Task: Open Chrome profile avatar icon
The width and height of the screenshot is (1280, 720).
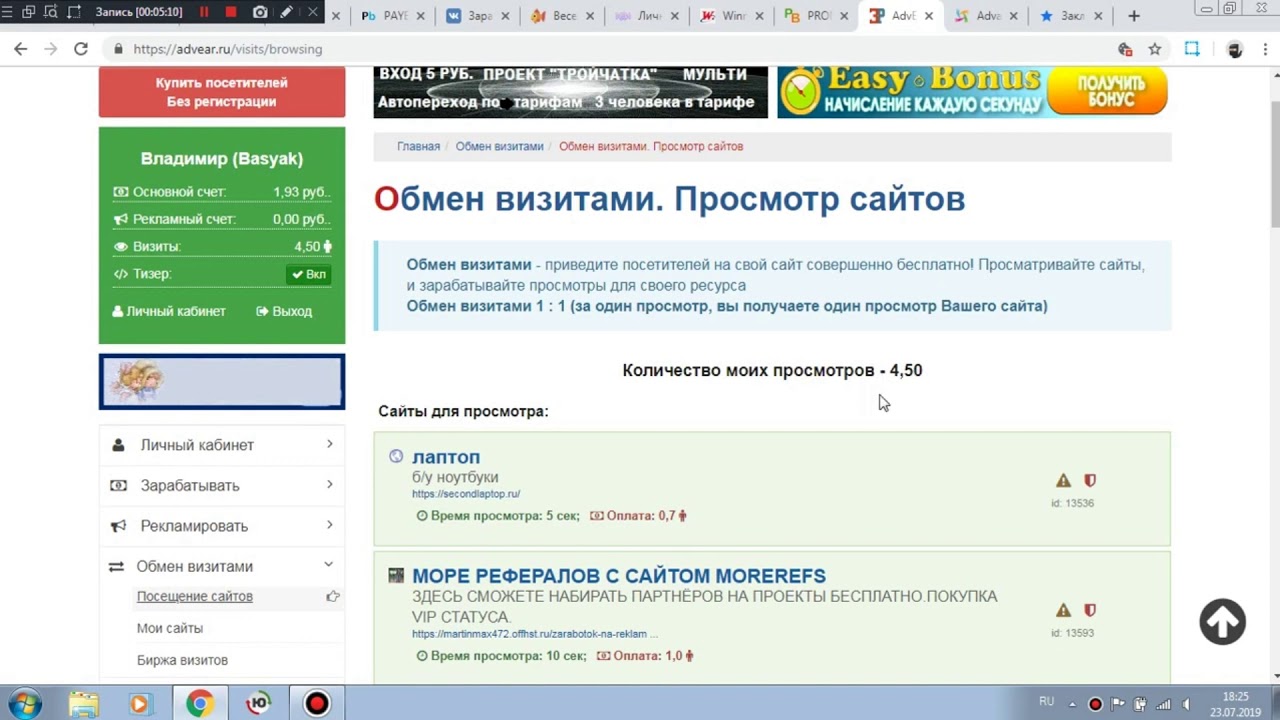Action: (x=1235, y=49)
